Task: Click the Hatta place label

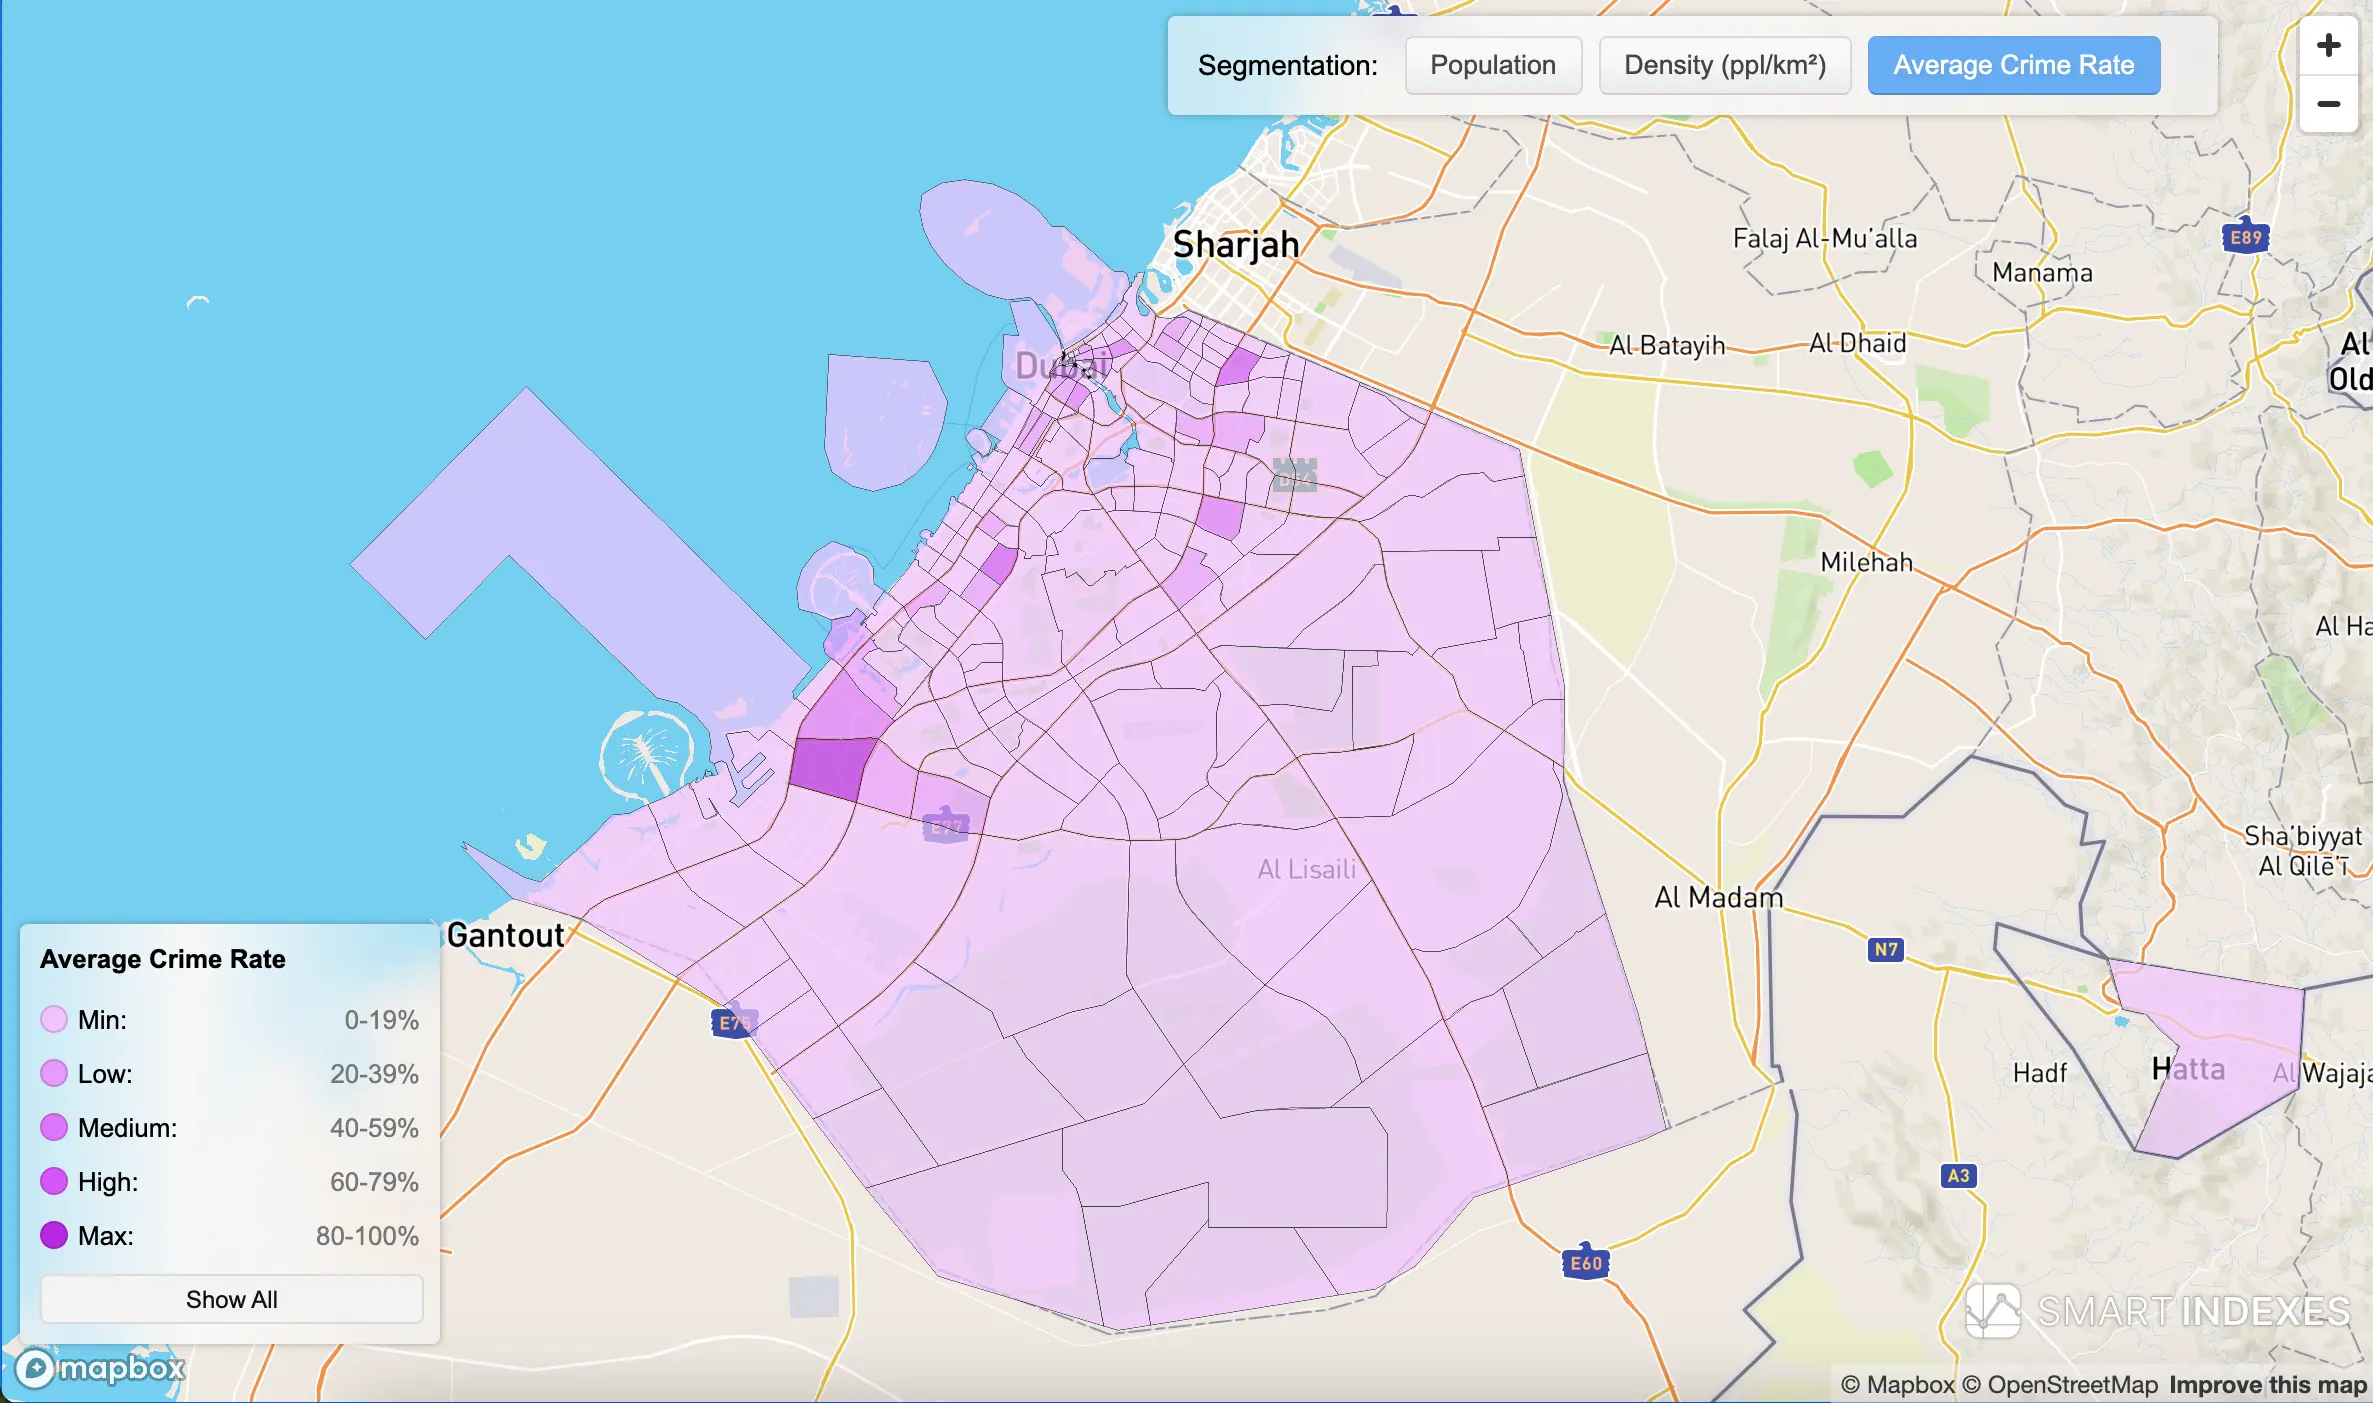Action: click(x=2188, y=1069)
